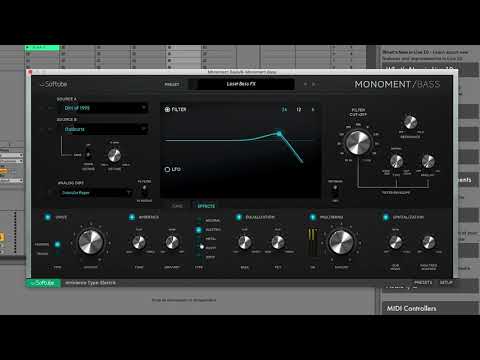The width and height of the screenshot is (480, 360).
Task: Select the LFO view radio button
Action: point(167,169)
